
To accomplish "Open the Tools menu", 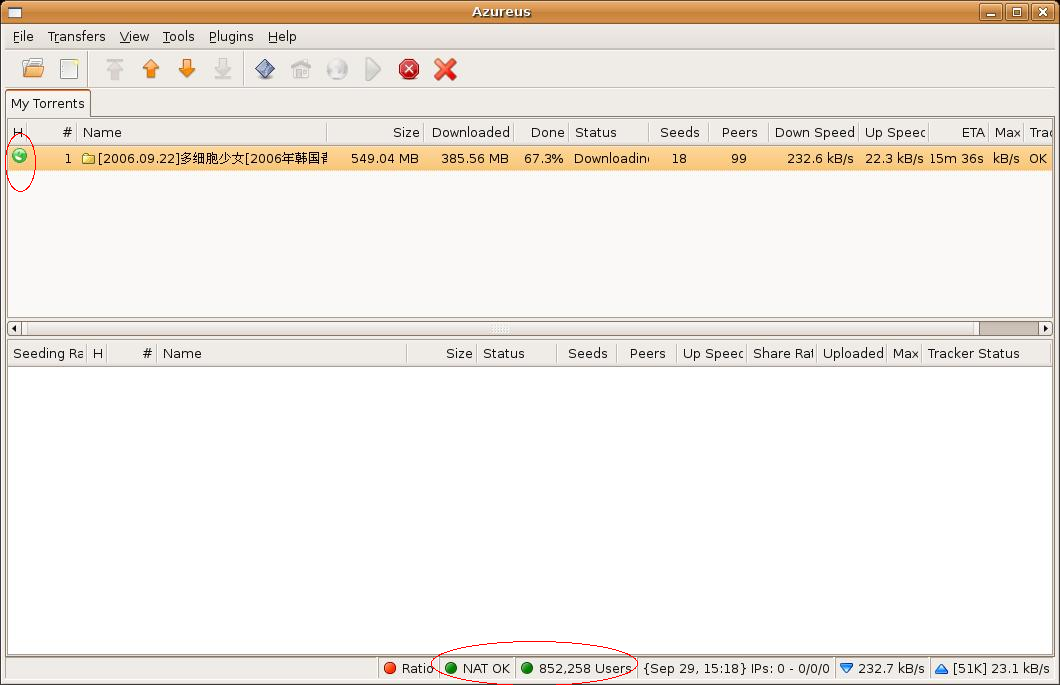I will click(178, 37).
